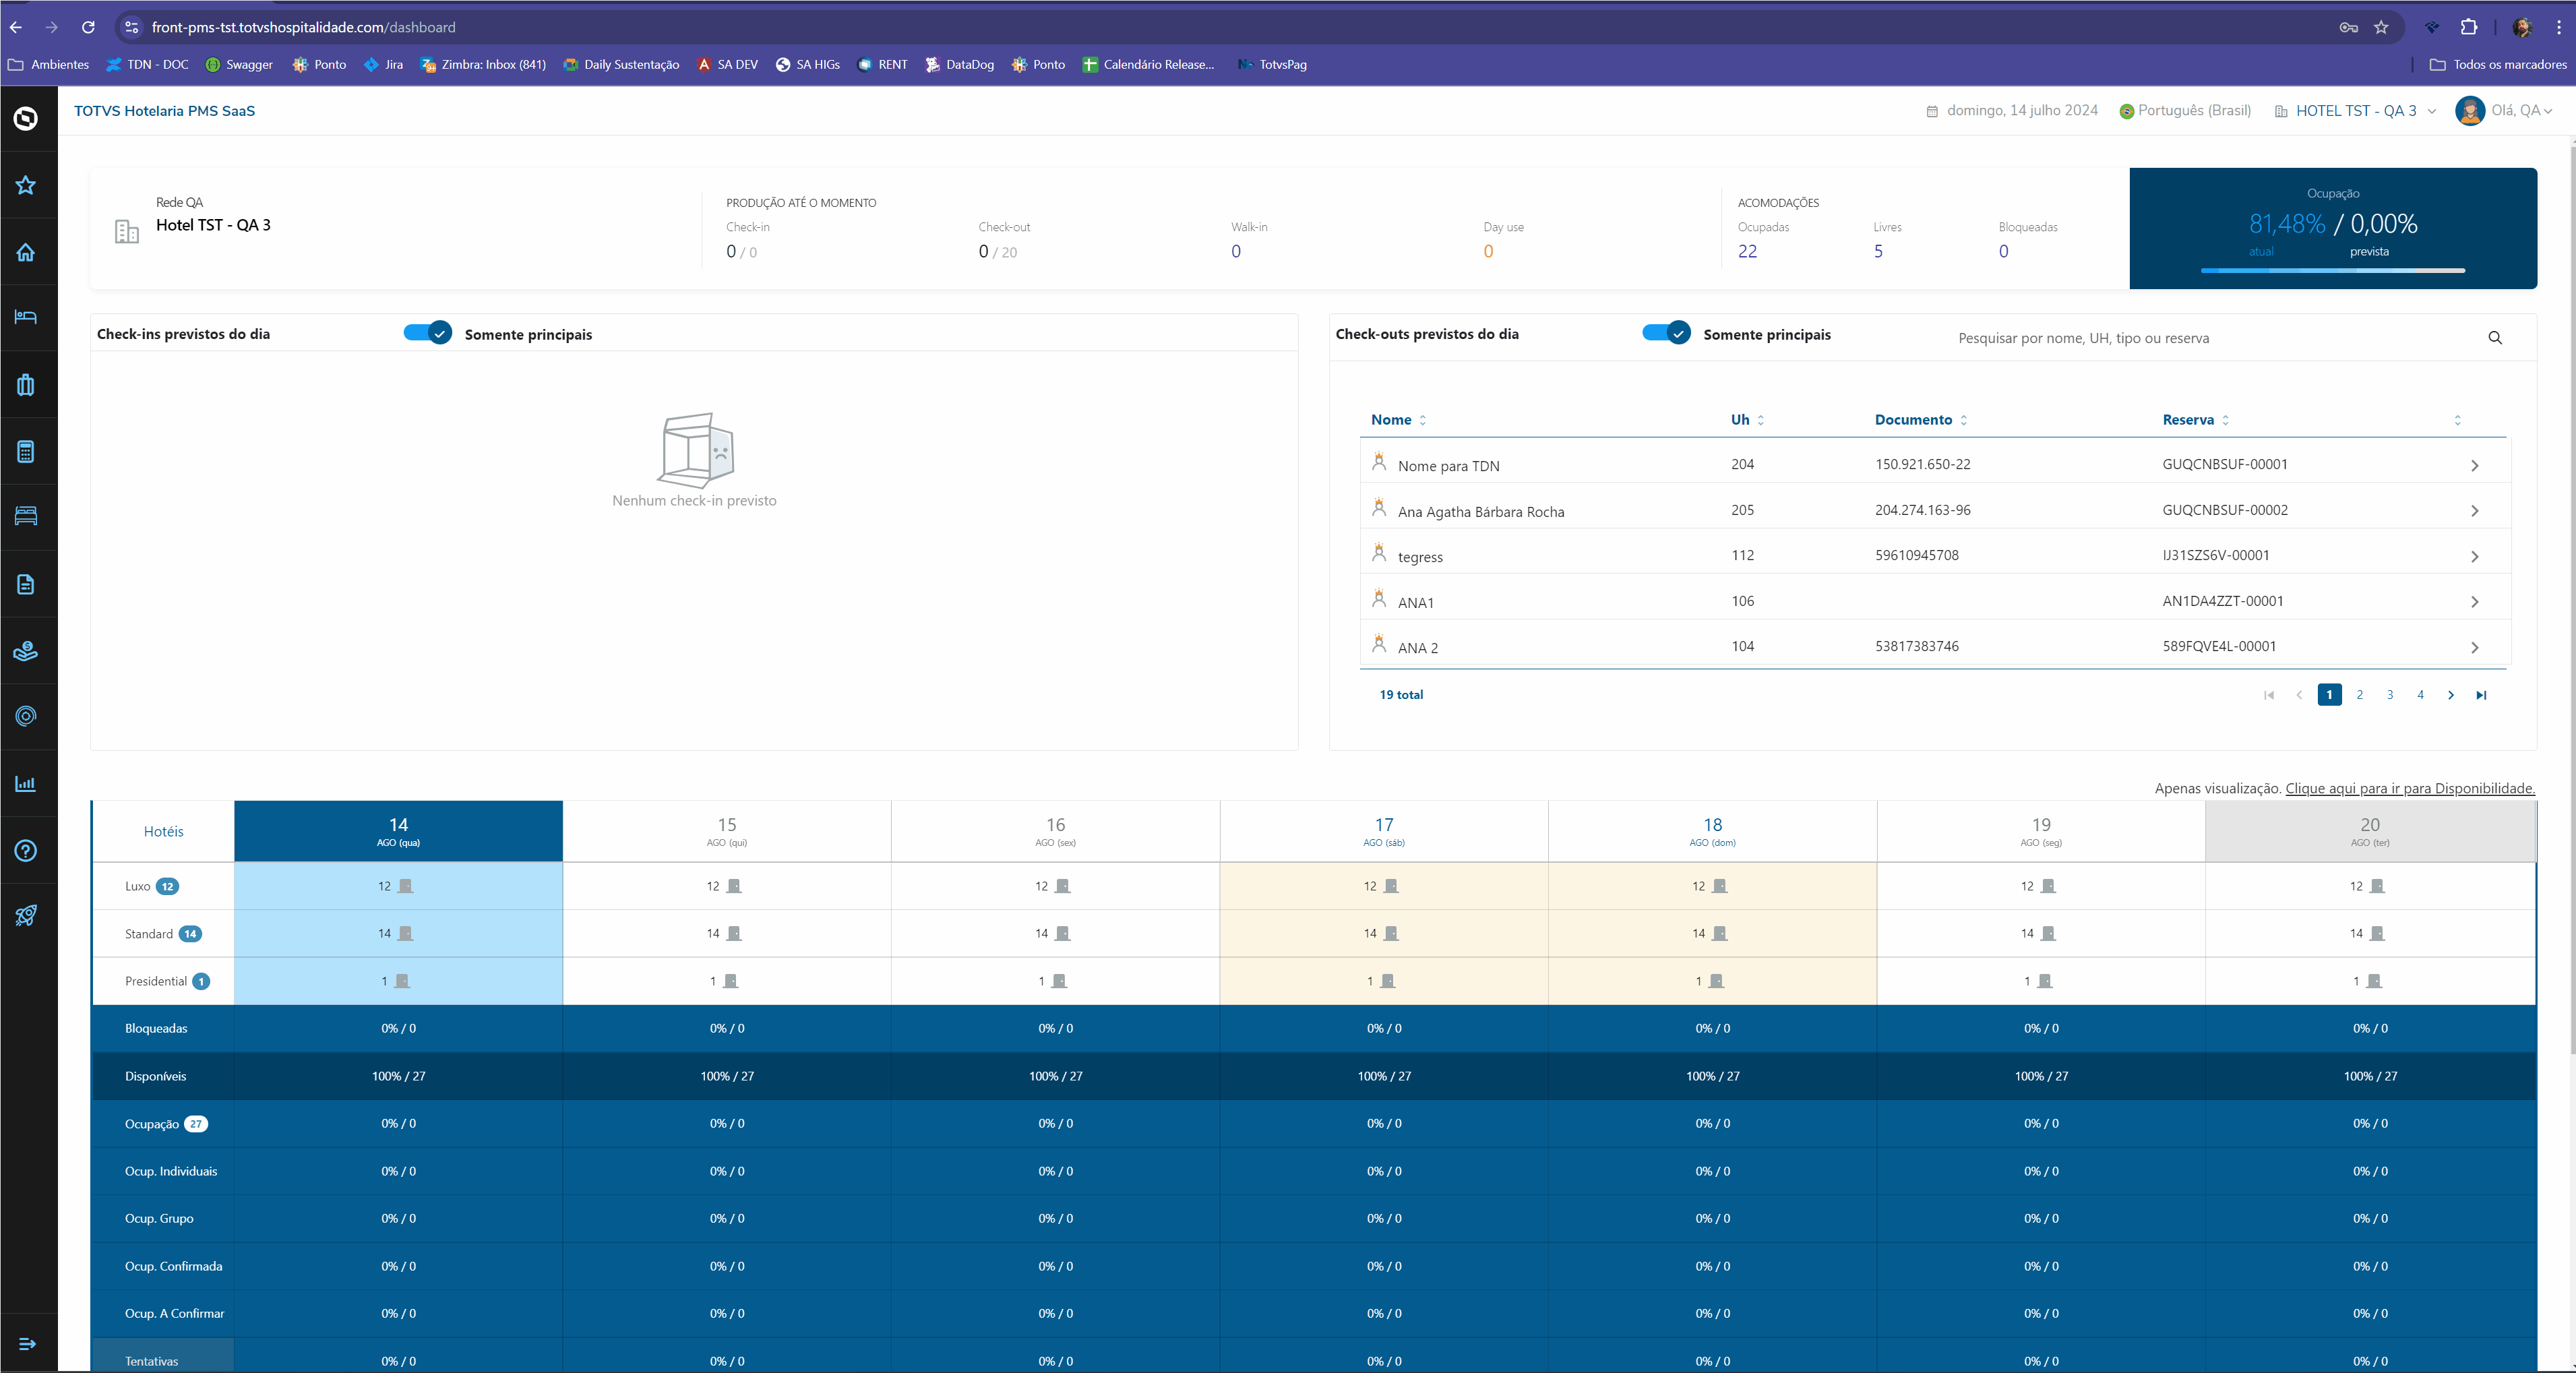This screenshot has width=2576, height=1373.
Task: Toggle Somente principais for check-outs
Action: tap(1666, 333)
